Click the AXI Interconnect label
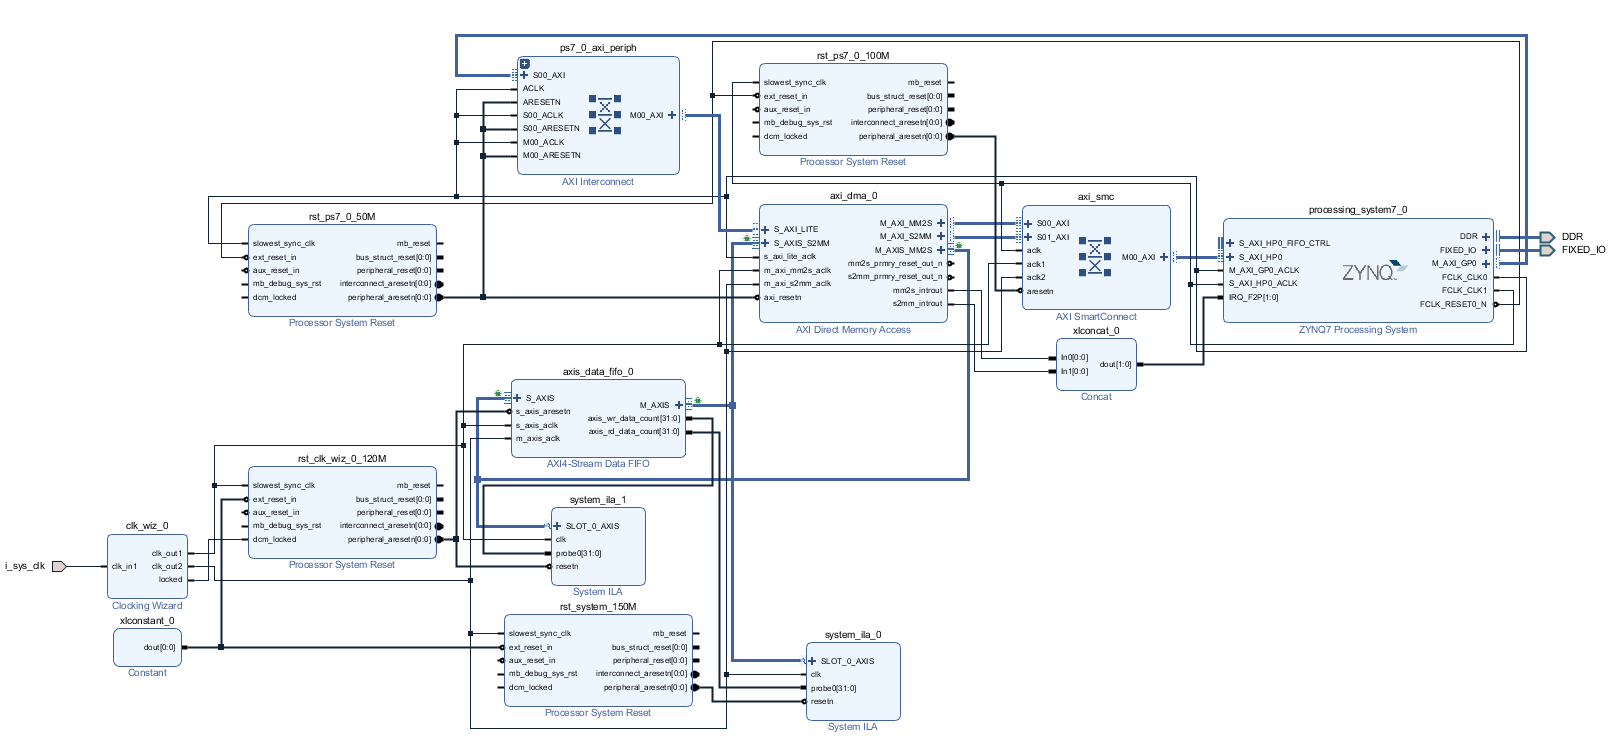The height and width of the screenshot is (738, 1613). coord(598,182)
